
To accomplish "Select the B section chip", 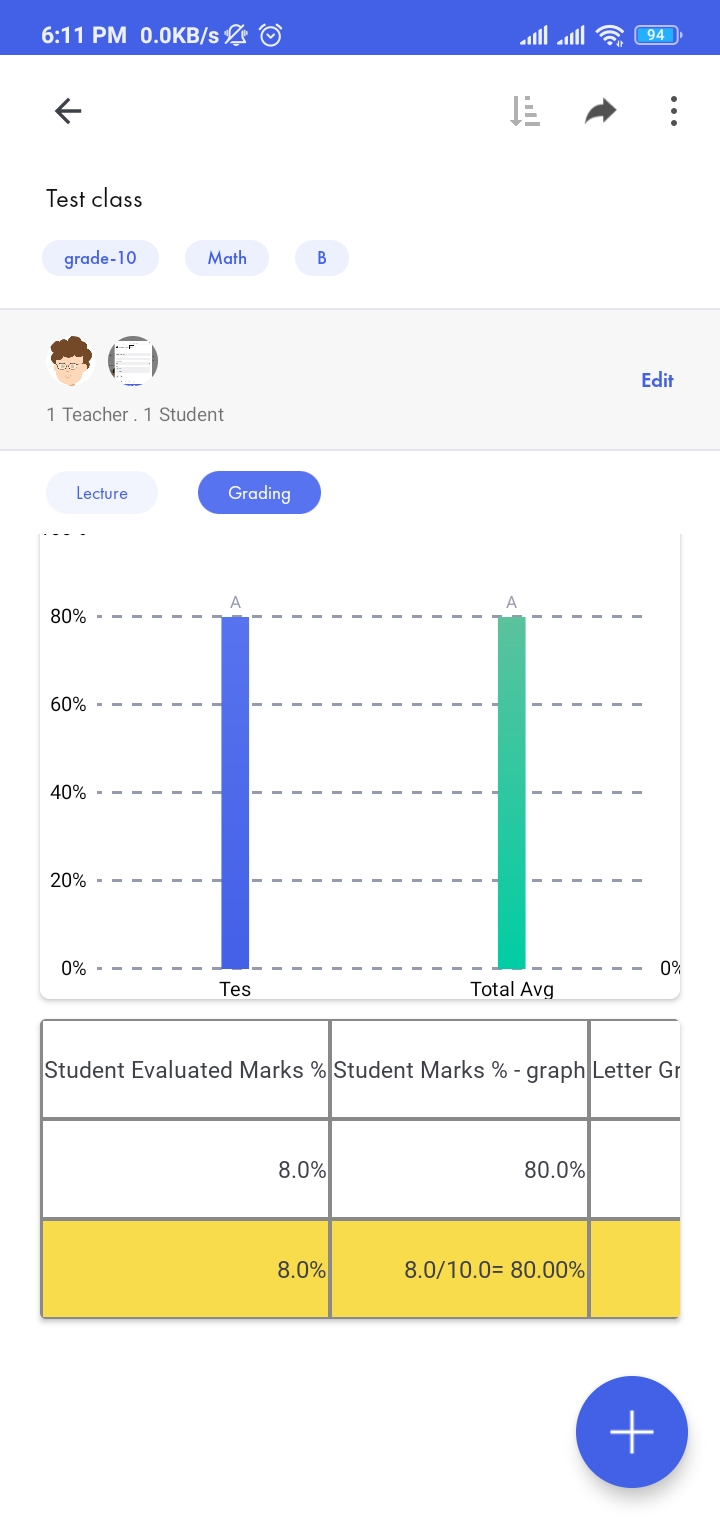I will coord(322,258).
